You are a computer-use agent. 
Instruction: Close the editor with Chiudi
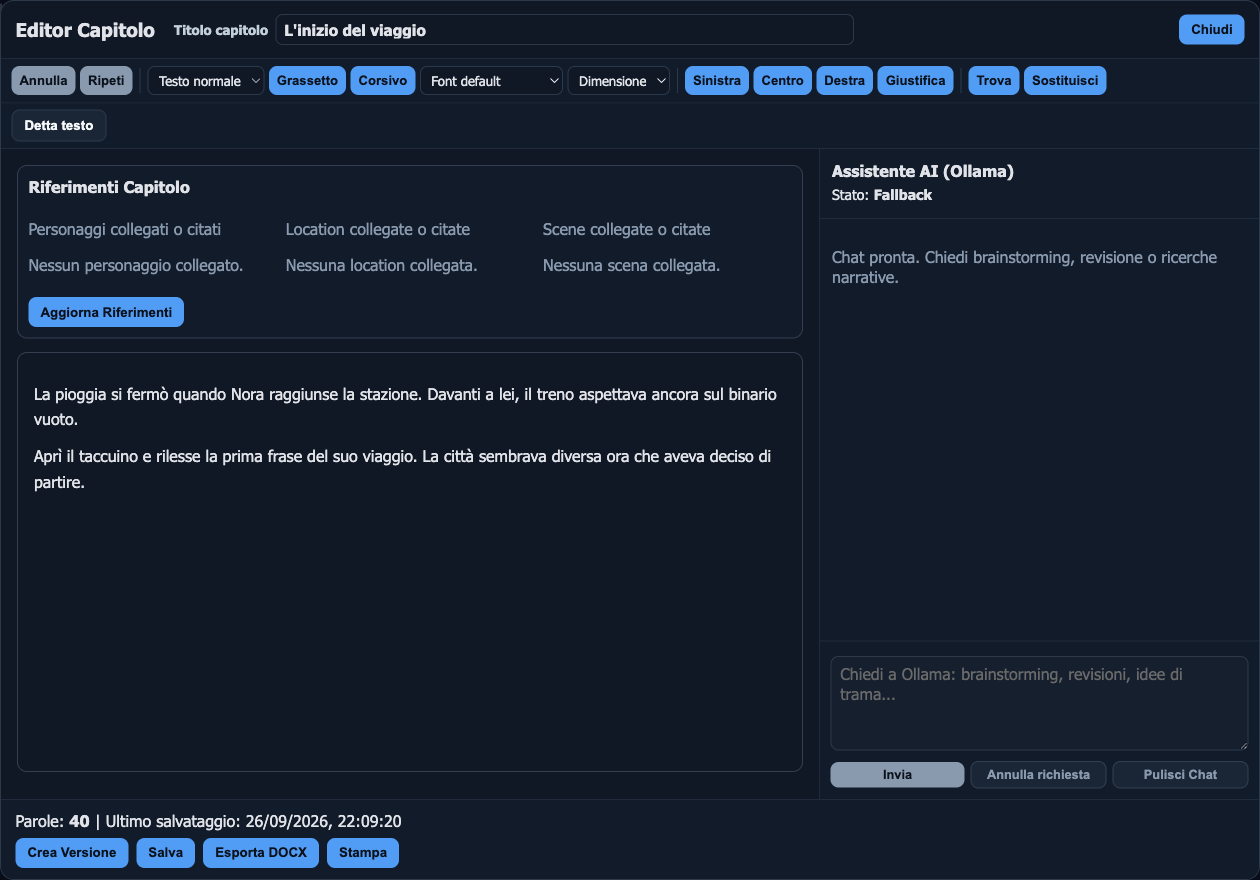coord(1212,30)
